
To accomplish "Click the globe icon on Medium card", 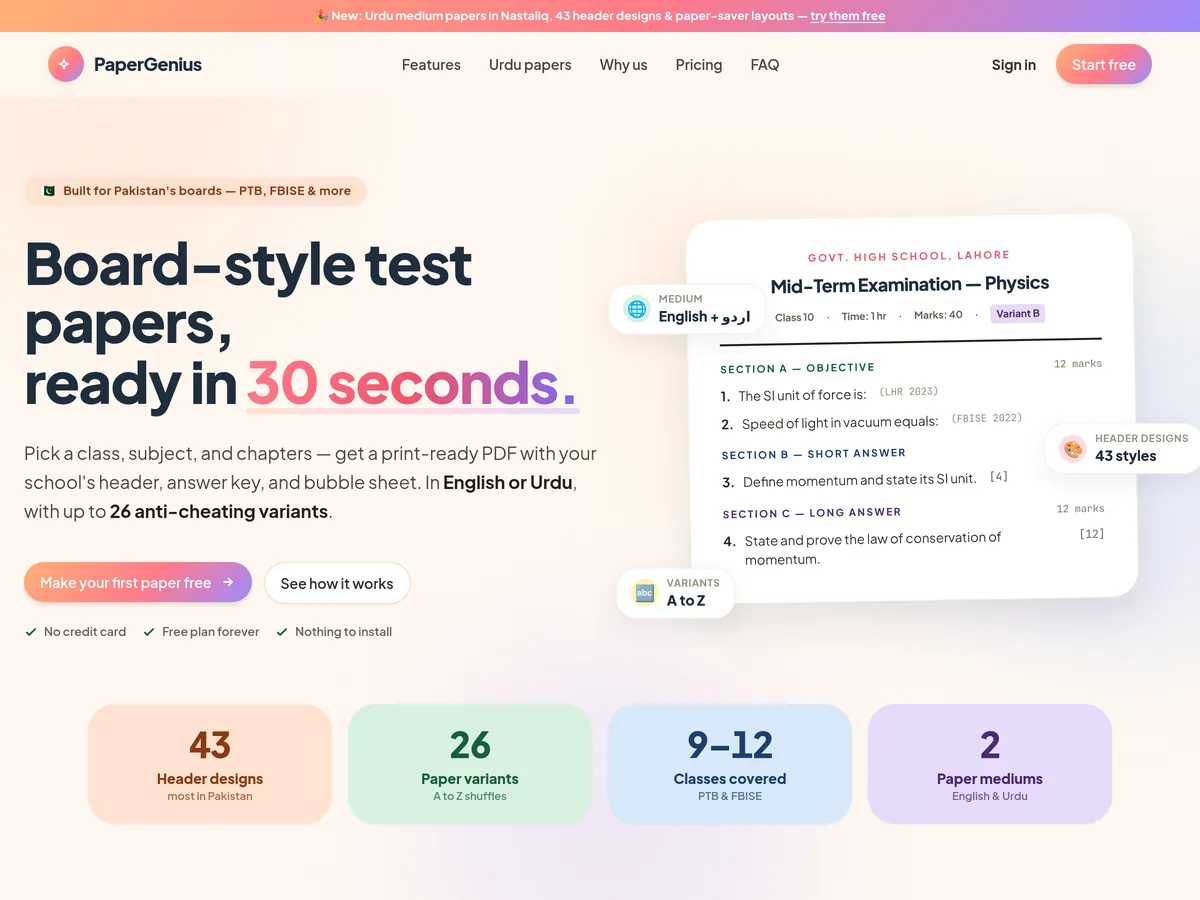I will point(637,308).
